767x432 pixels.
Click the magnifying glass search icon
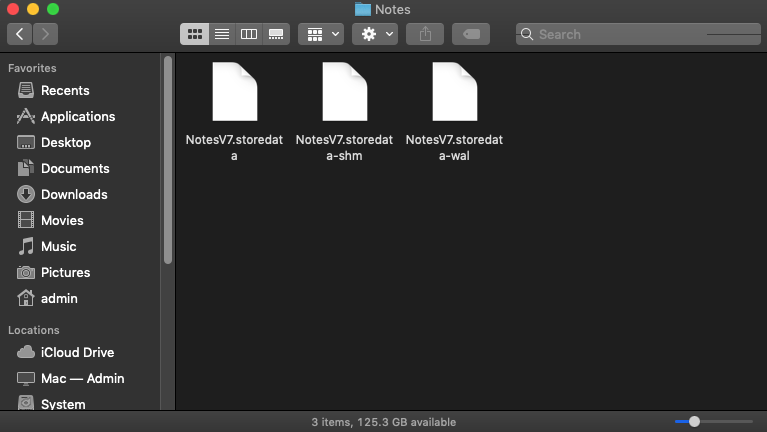click(x=527, y=34)
